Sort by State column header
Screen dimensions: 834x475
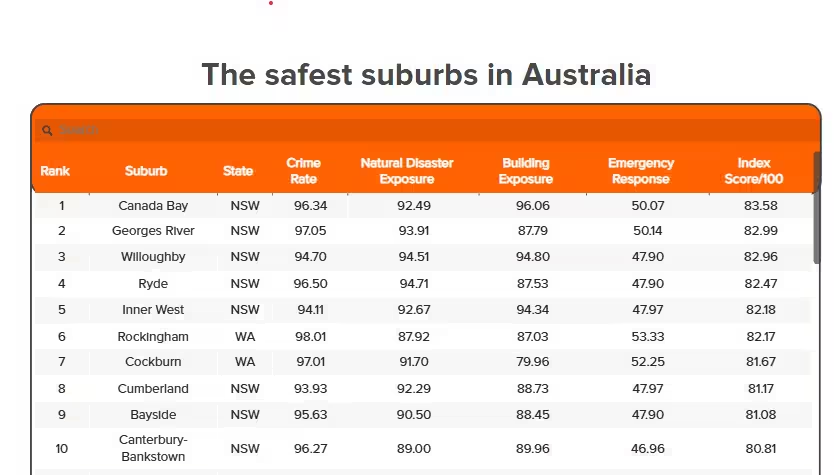pyautogui.click(x=238, y=171)
